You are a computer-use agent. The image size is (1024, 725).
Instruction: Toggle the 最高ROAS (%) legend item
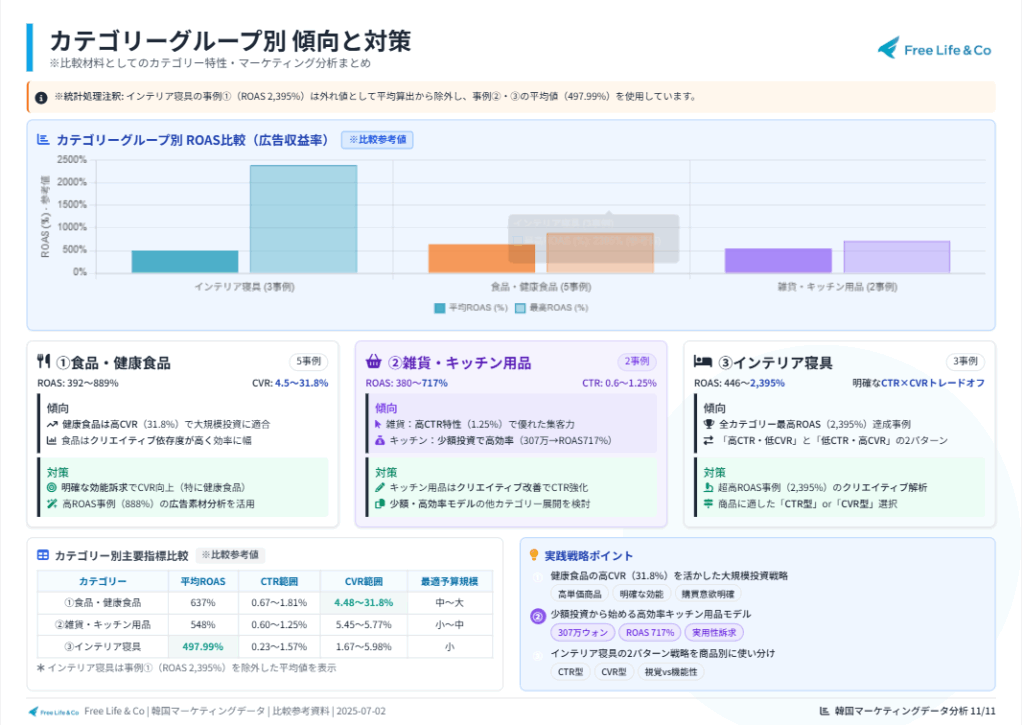(551, 308)
